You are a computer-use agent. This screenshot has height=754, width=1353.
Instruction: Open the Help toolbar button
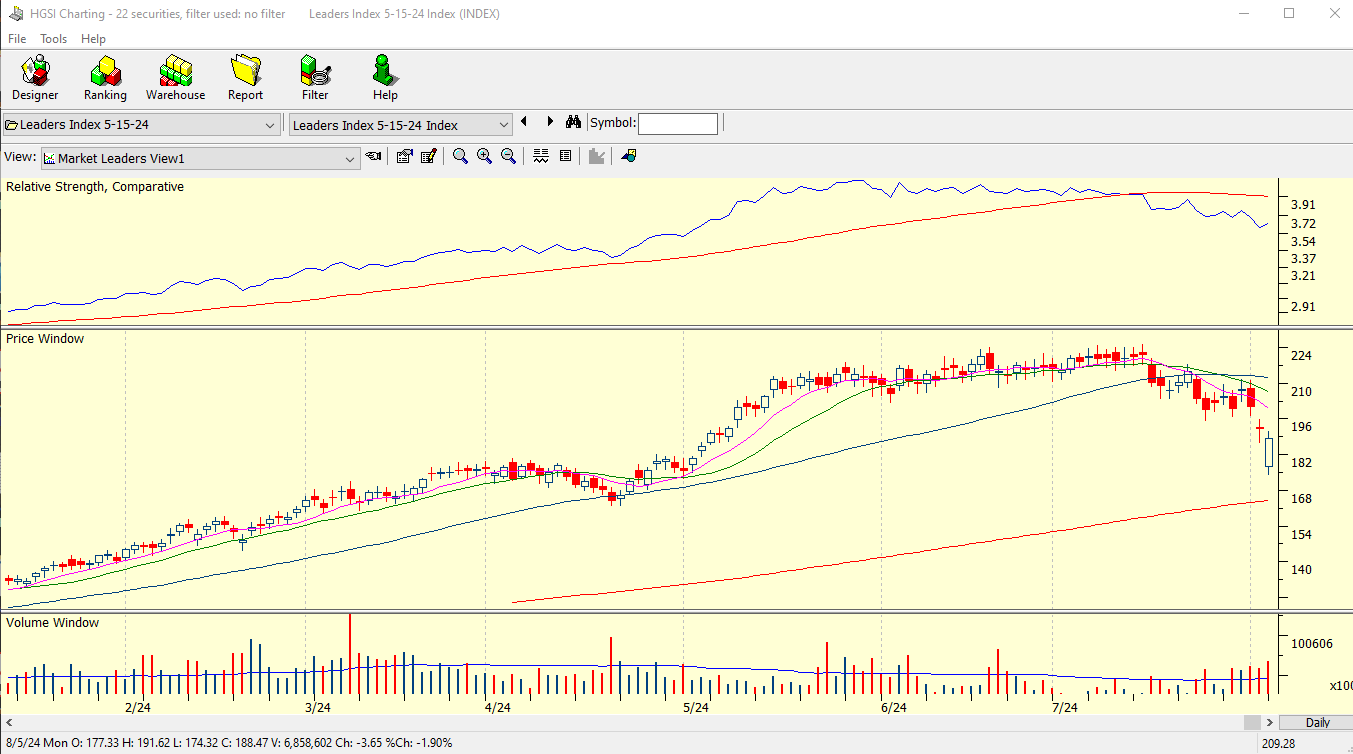[x=385, y=78]
